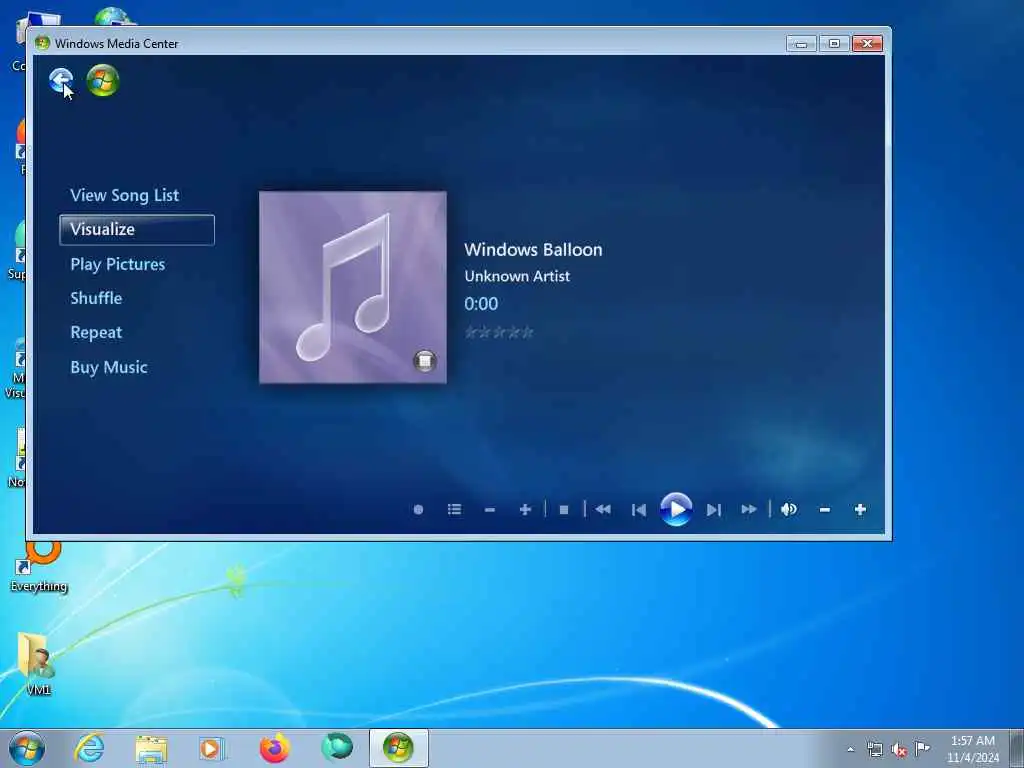Skip to the next track

click(714, 509)
